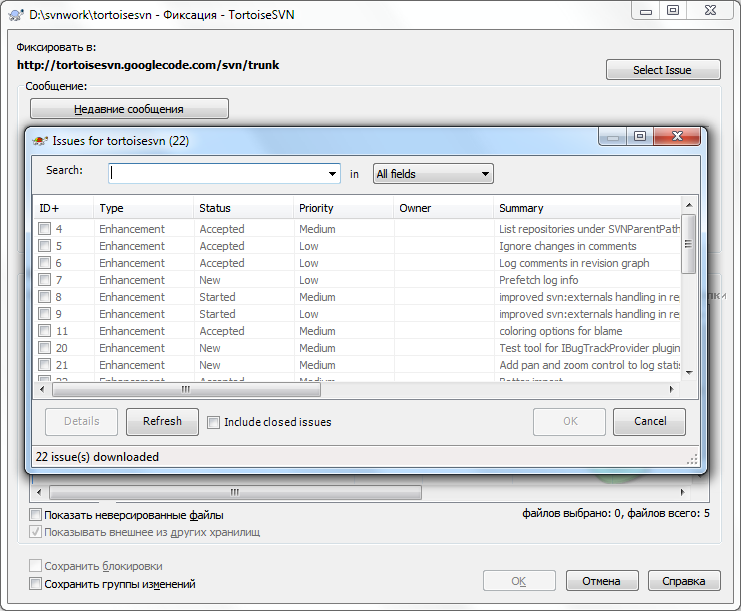Click 'New' status of issue 7
This screenshot has height=611, width=741.
[210, 280]
